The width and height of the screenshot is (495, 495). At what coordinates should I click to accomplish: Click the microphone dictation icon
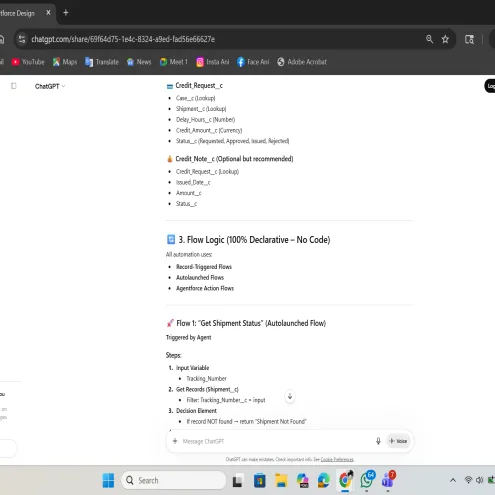[378, 441]
